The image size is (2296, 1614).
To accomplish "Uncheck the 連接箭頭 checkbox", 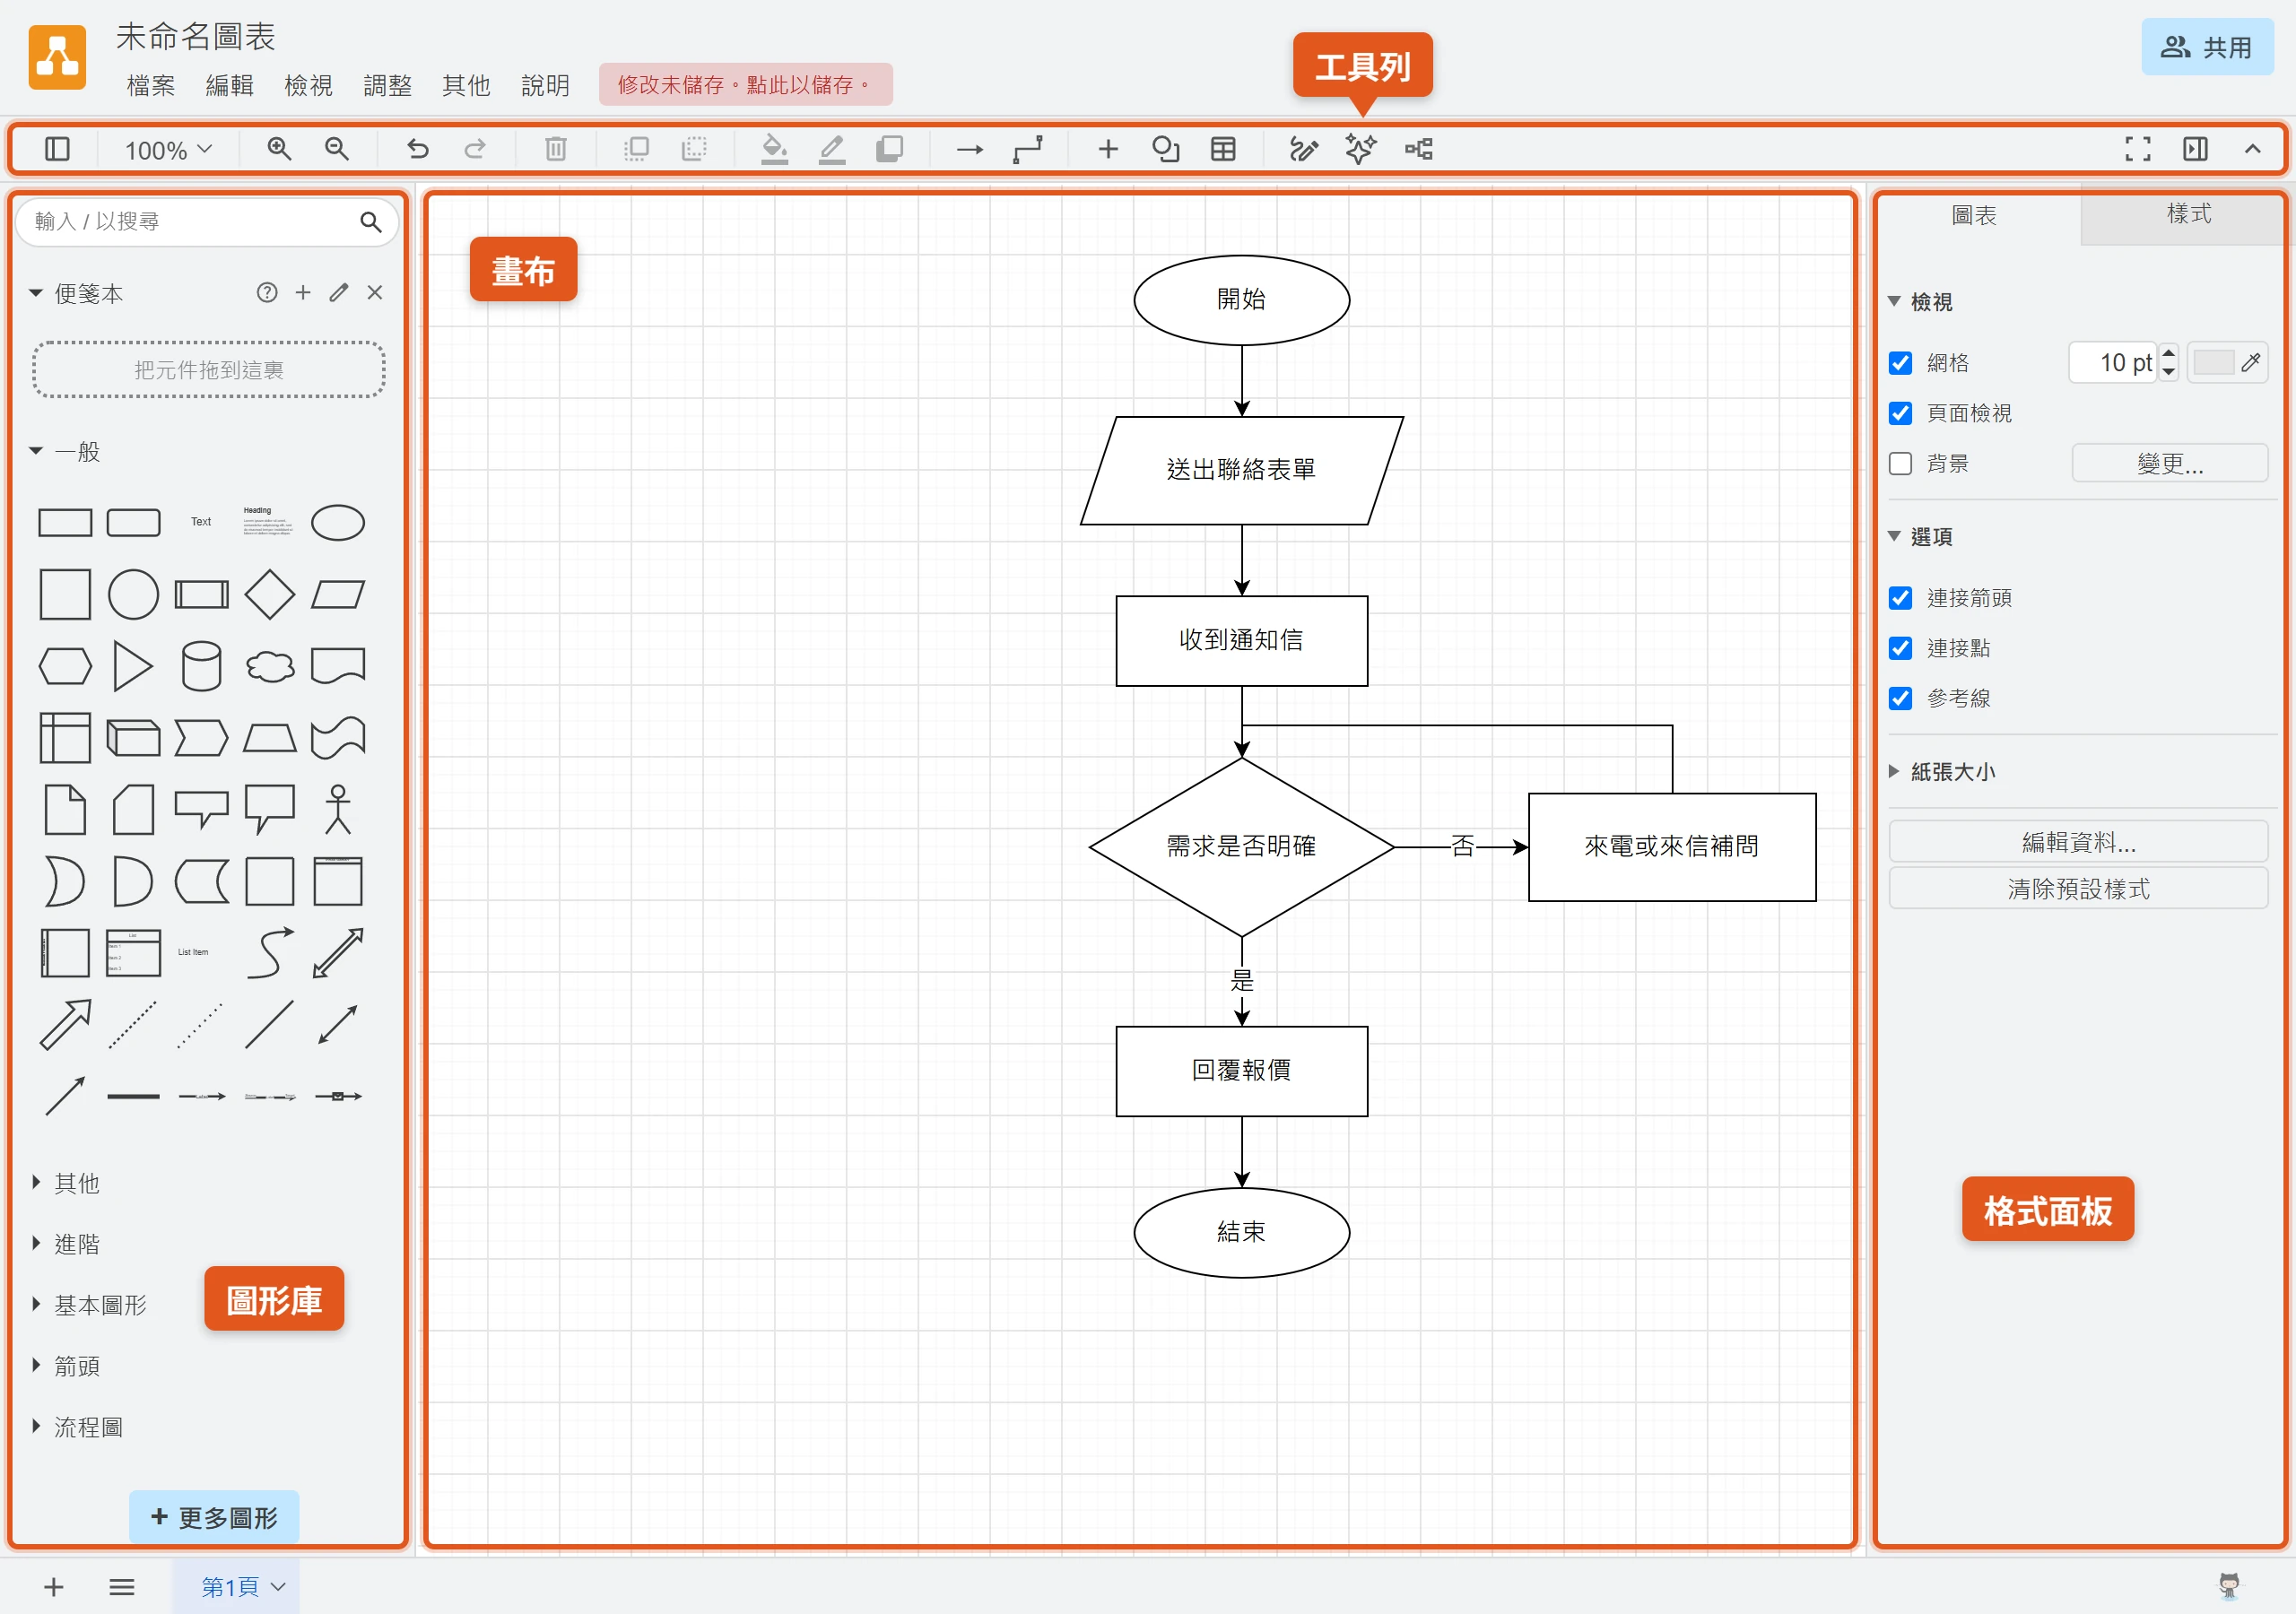I will pos(1900,598).
